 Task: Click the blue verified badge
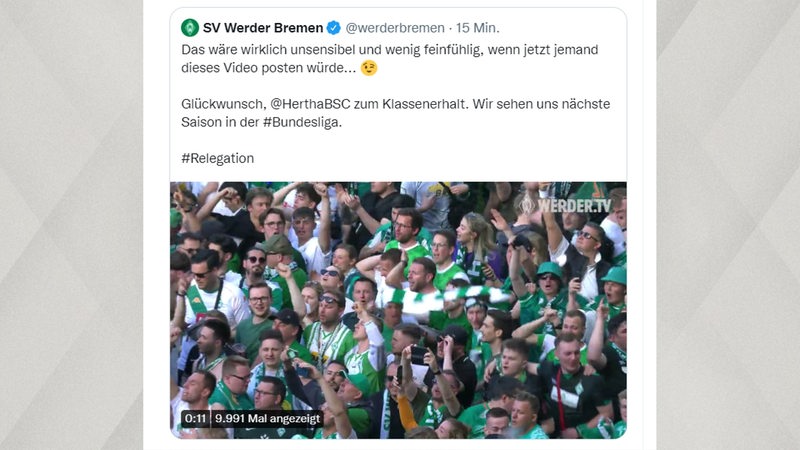tap(334, 28)
